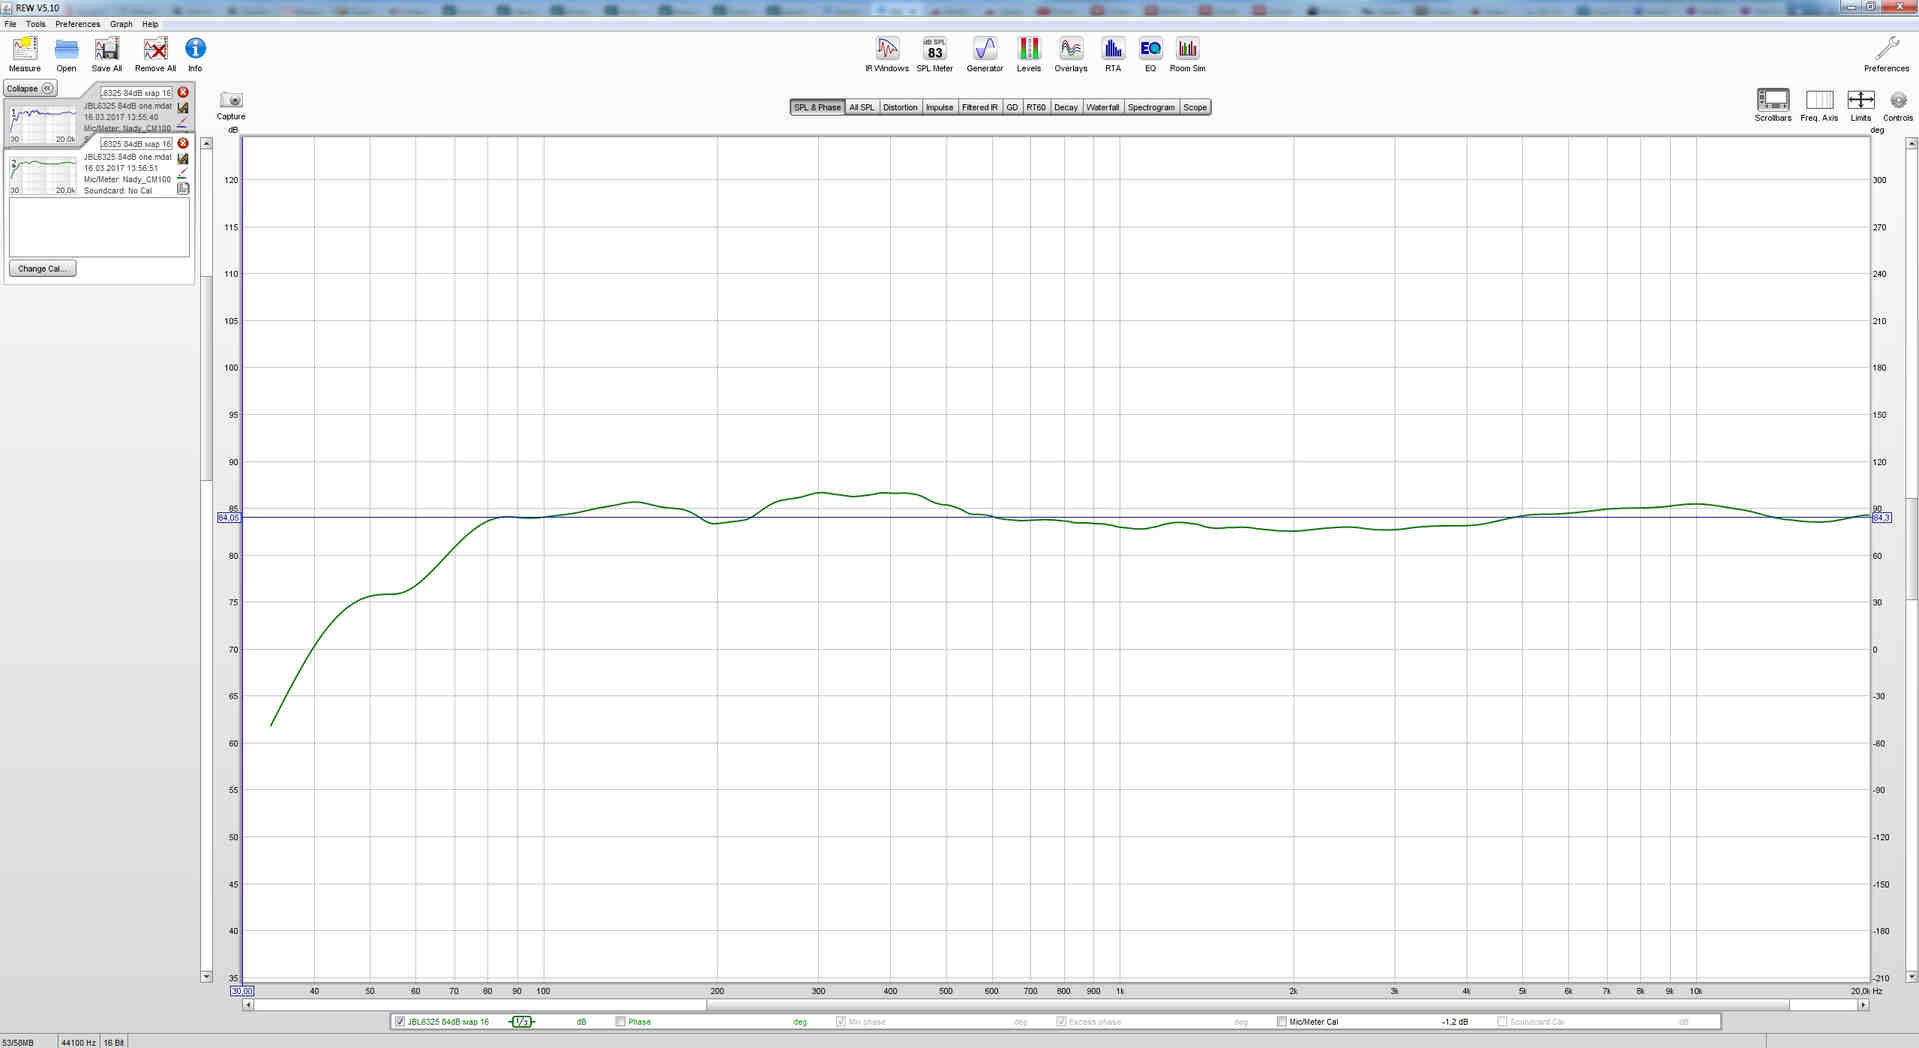Click down arrow of right degree-axis scrollbar
Viewport: 1919px width, 1048px height.
point(1911,976)
